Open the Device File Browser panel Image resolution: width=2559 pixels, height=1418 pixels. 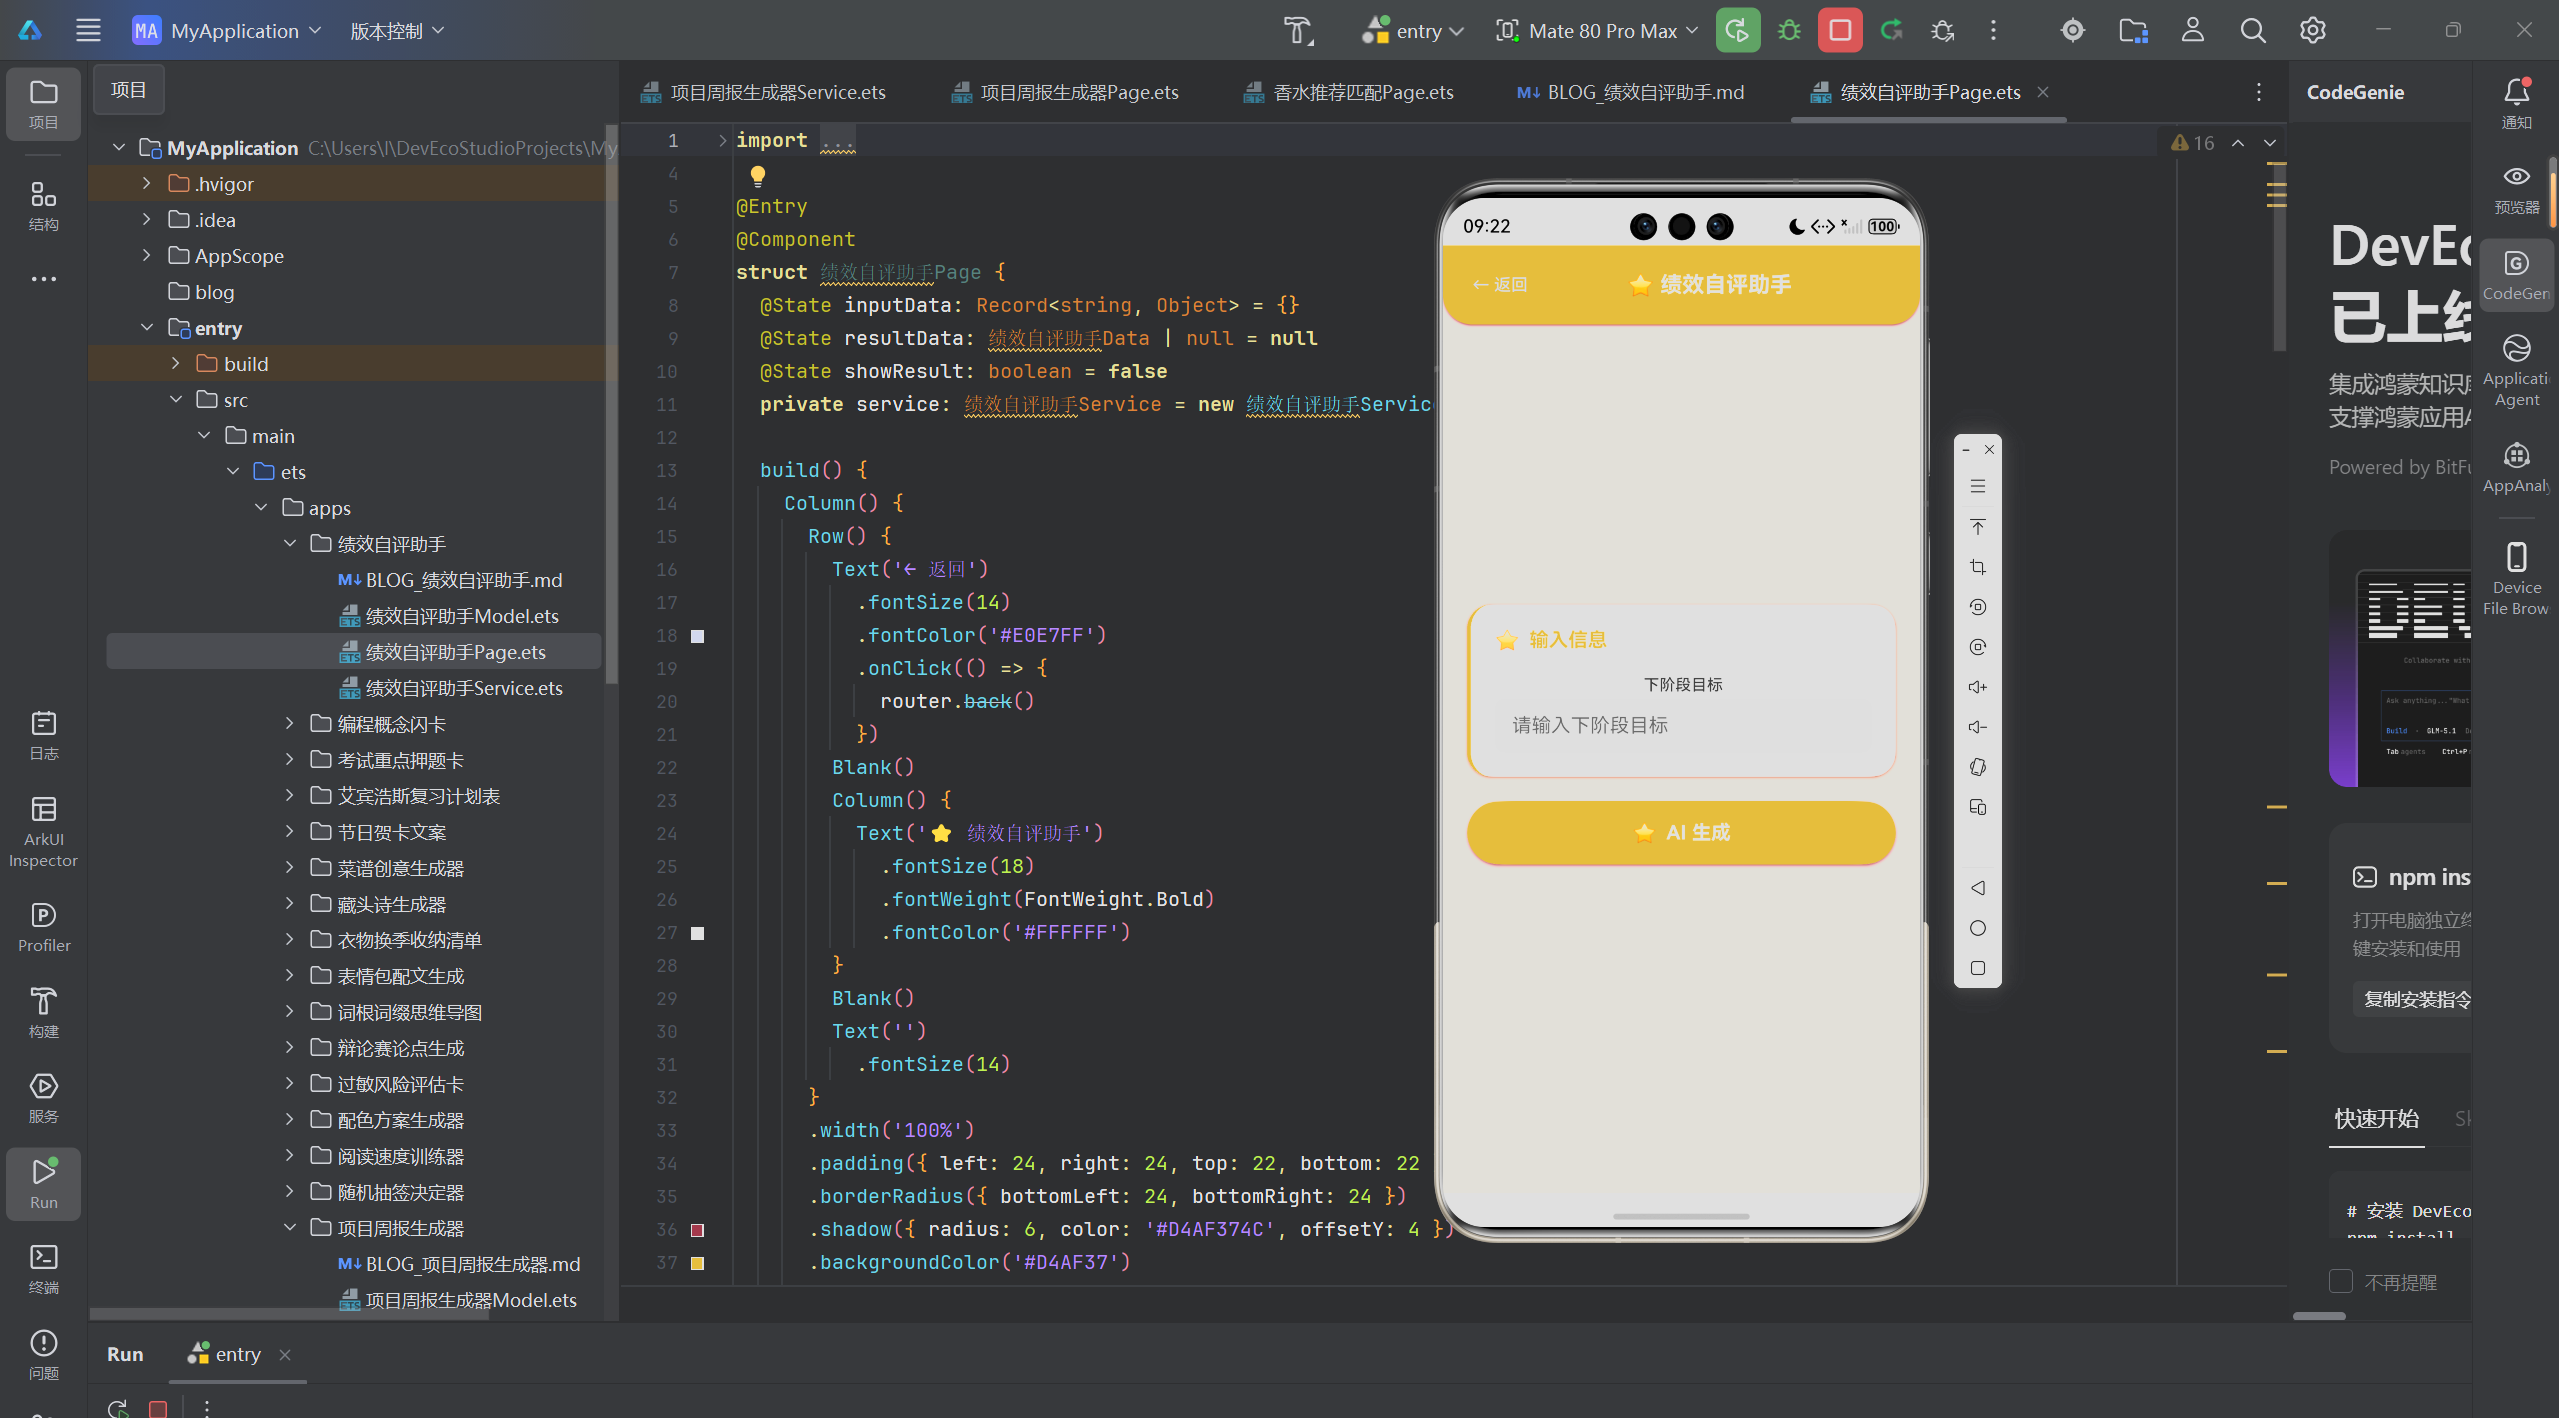(x=2516, y=579)
